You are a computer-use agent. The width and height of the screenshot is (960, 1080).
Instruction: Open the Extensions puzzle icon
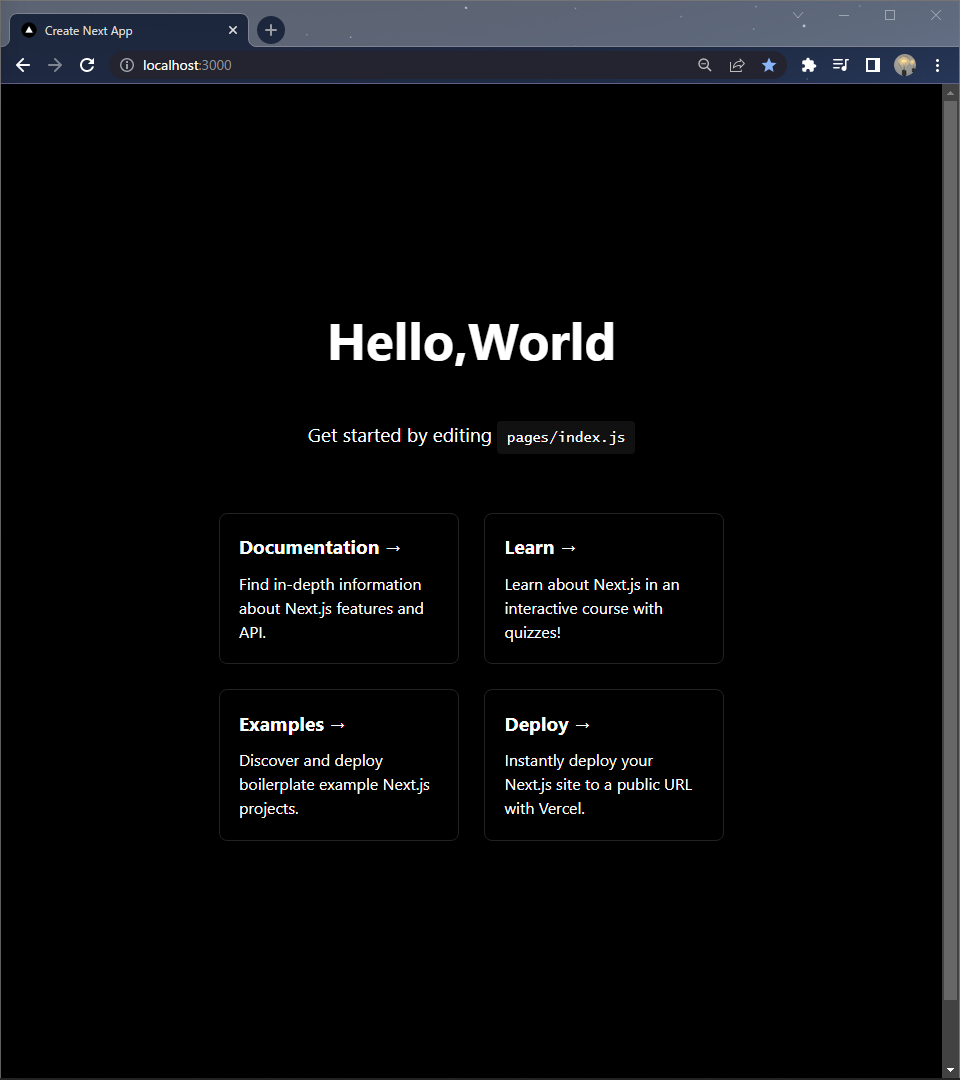pyautogui.click(x=809, y=65)
